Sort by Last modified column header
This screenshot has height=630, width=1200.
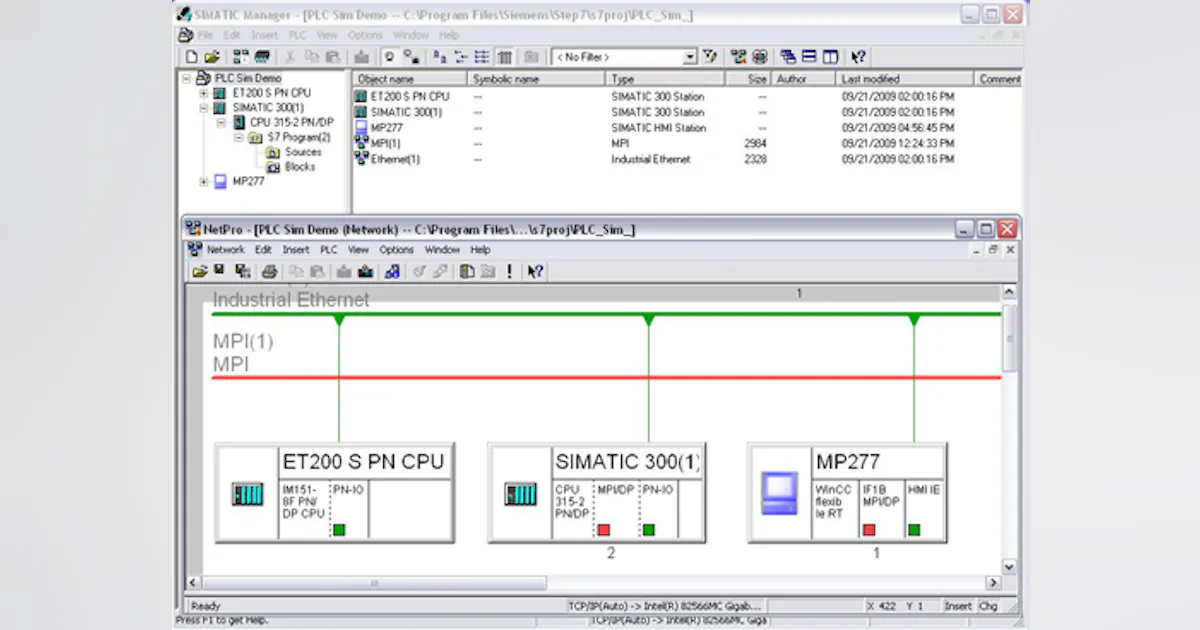point(905,78)
